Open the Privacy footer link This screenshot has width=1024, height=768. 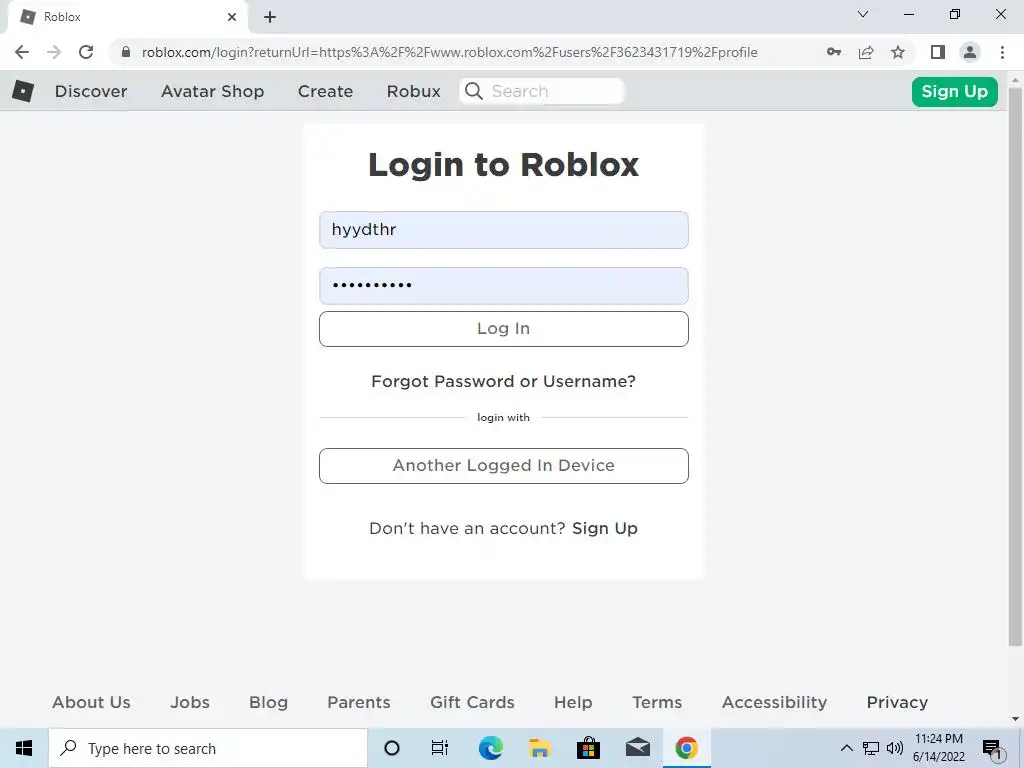tap(897, 702)
